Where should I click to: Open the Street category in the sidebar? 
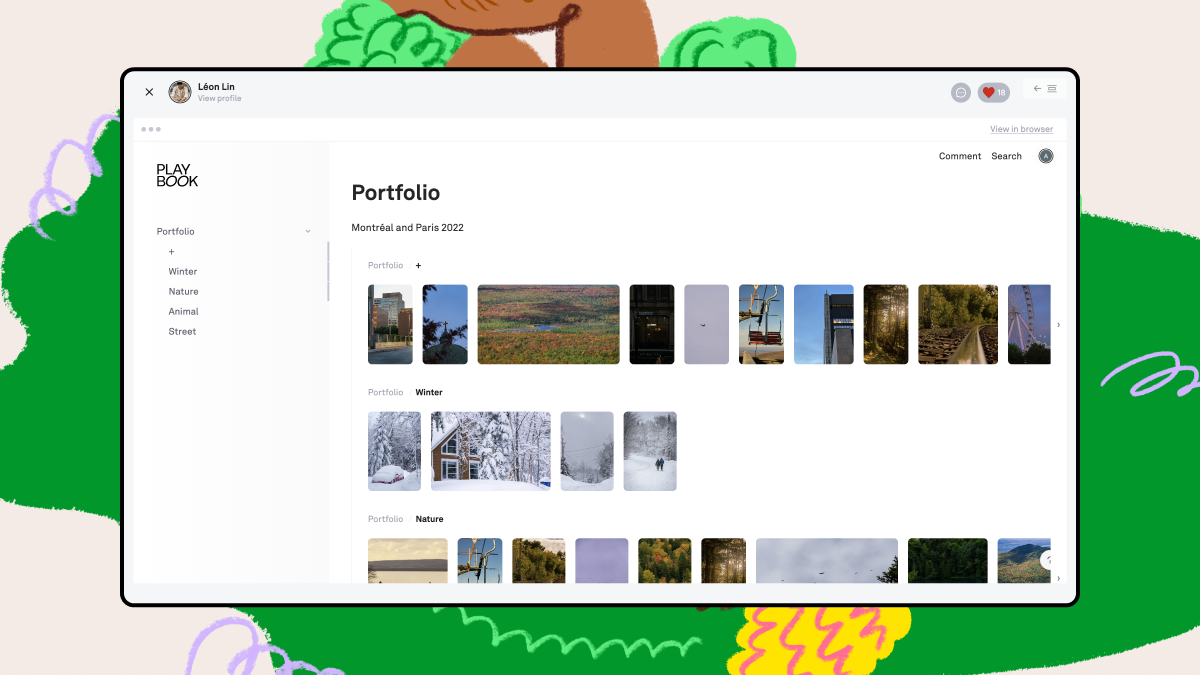click(182, 332)
